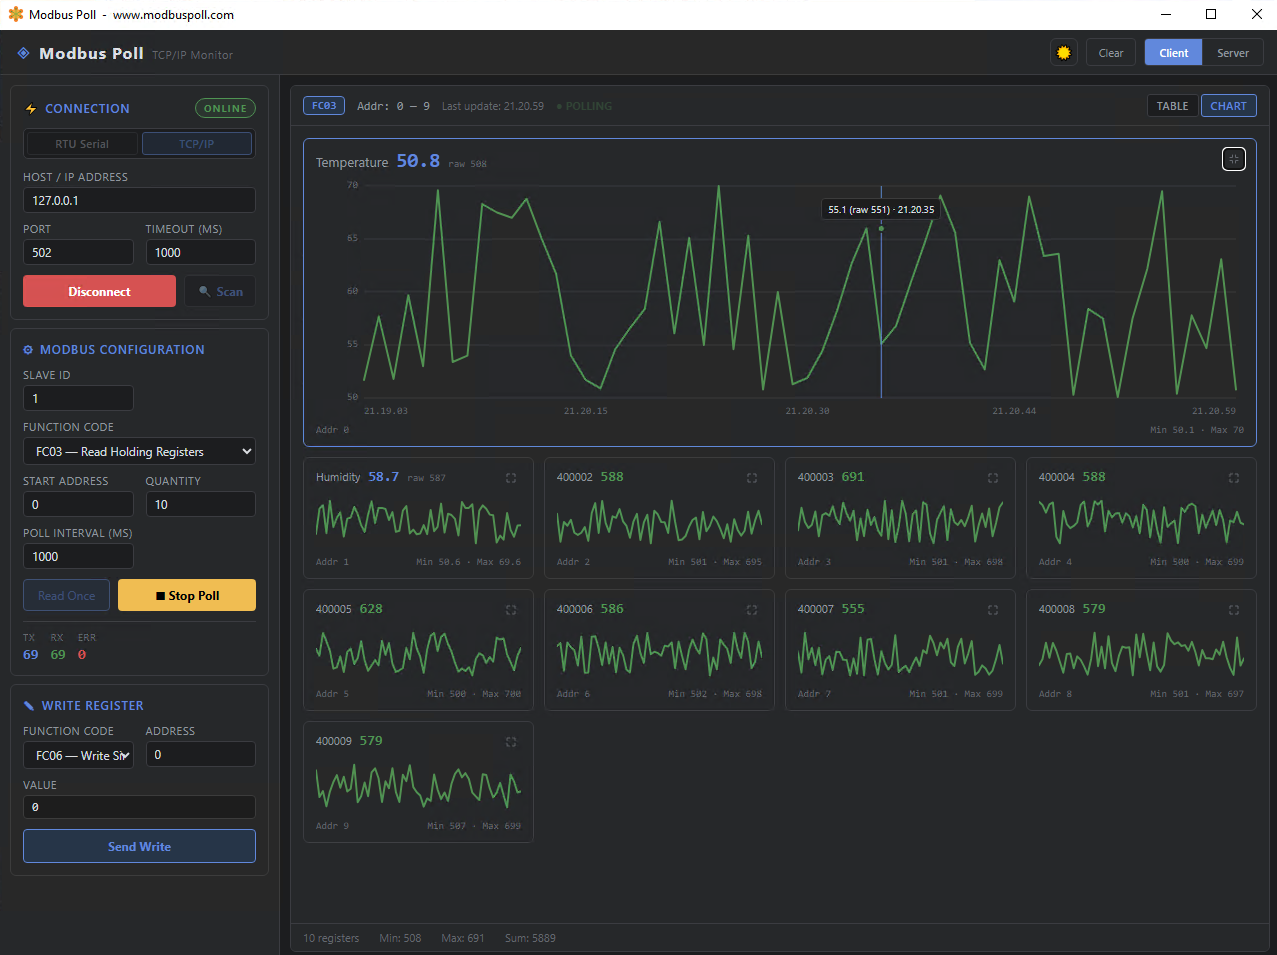Click the gear icon beside Modbus Configuration
This screenshot has height=955, width=1277.
pos(28,350)
